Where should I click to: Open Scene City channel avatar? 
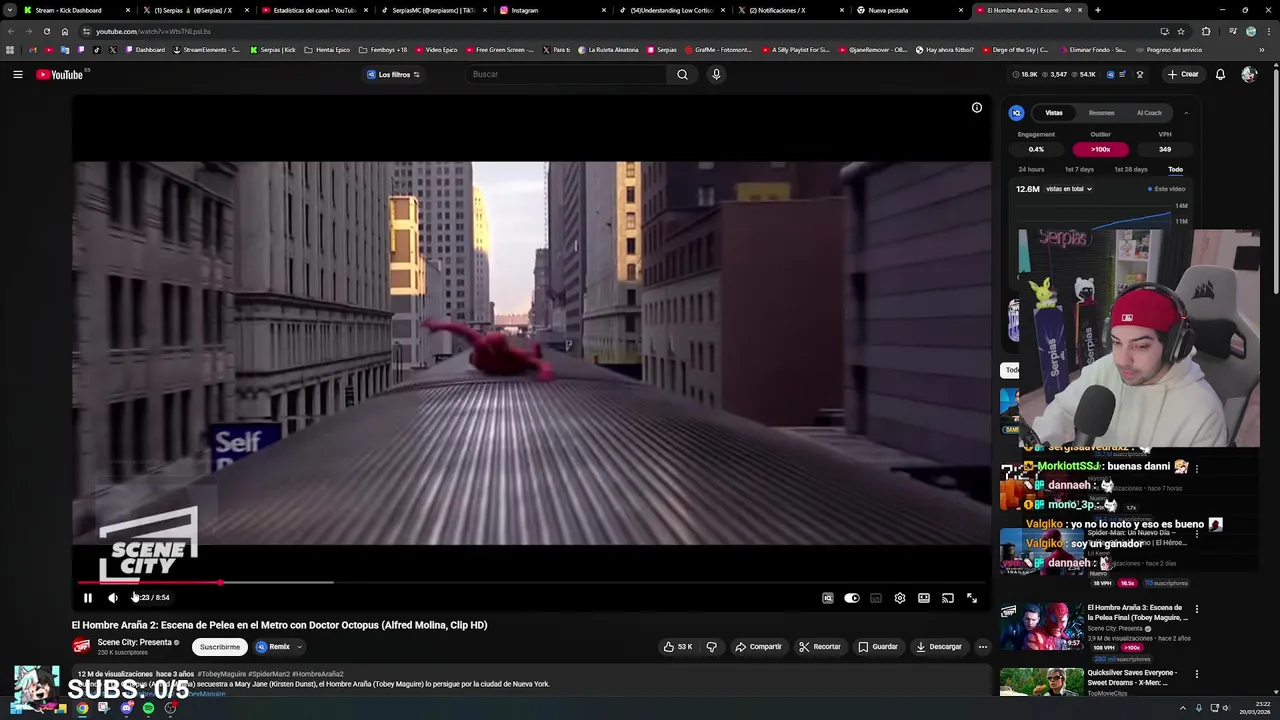click(x=81, y=647)
